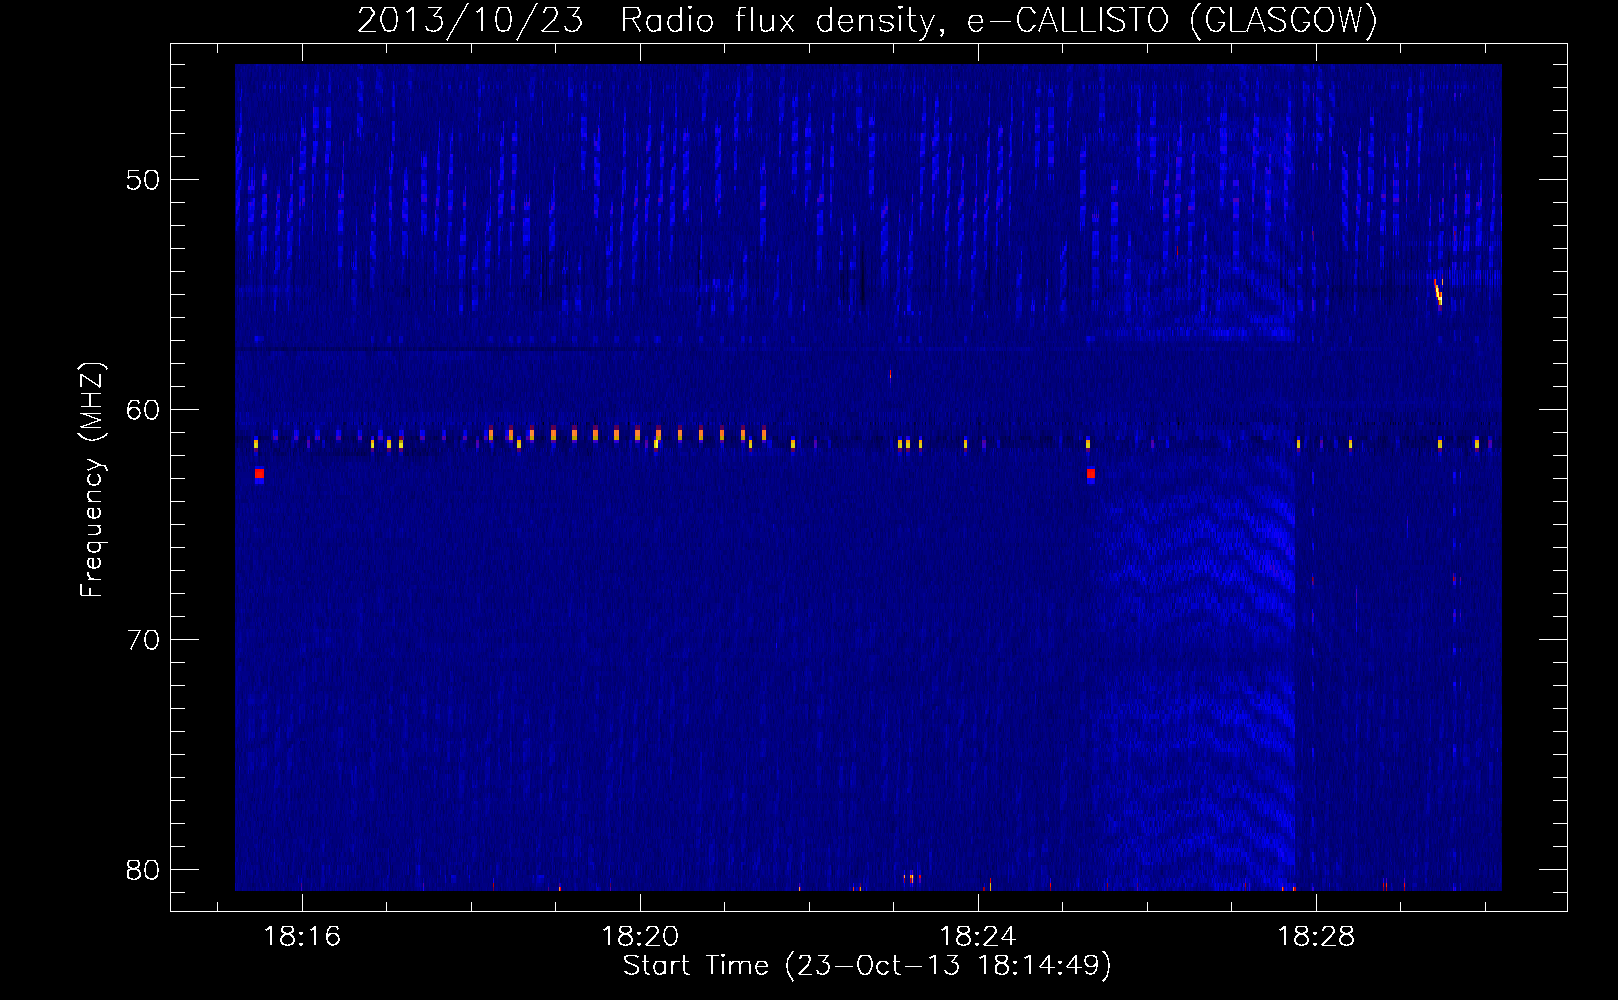The width and height of the screenshot is (1618, 1000).
Task: Select the 60 frequency tick label
Action: 143,410
